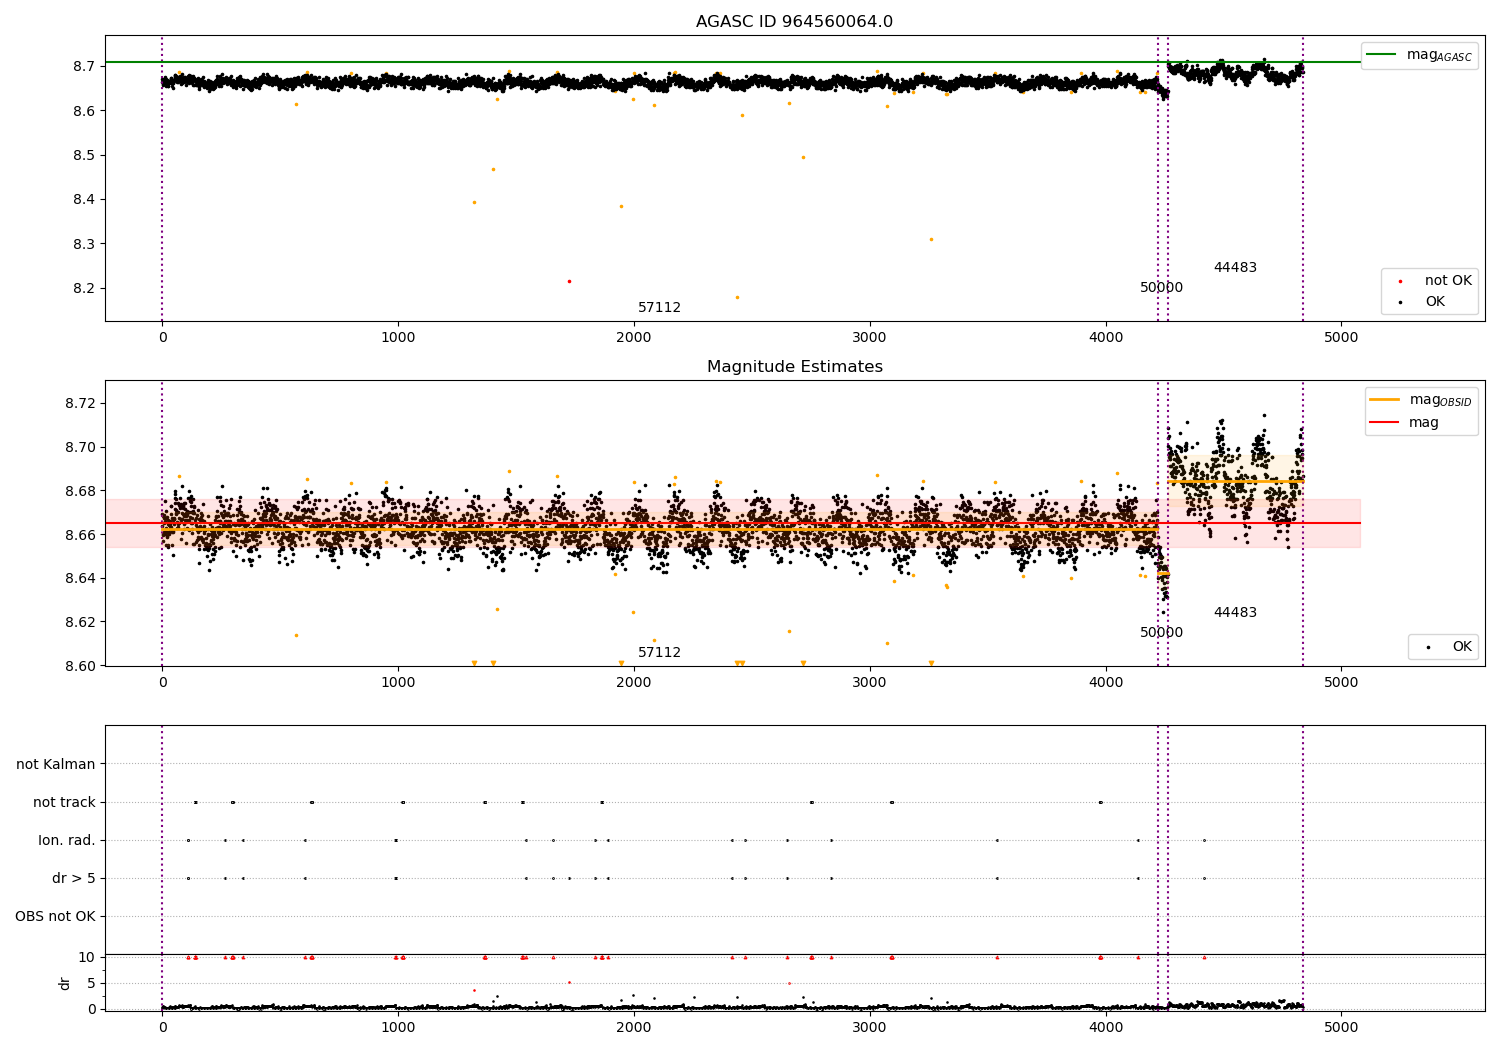This screenshot has height=1050, width=1500.
Task: Click the '44483' label in magnitude estimates plot
Action: (x=1235, y=613)
